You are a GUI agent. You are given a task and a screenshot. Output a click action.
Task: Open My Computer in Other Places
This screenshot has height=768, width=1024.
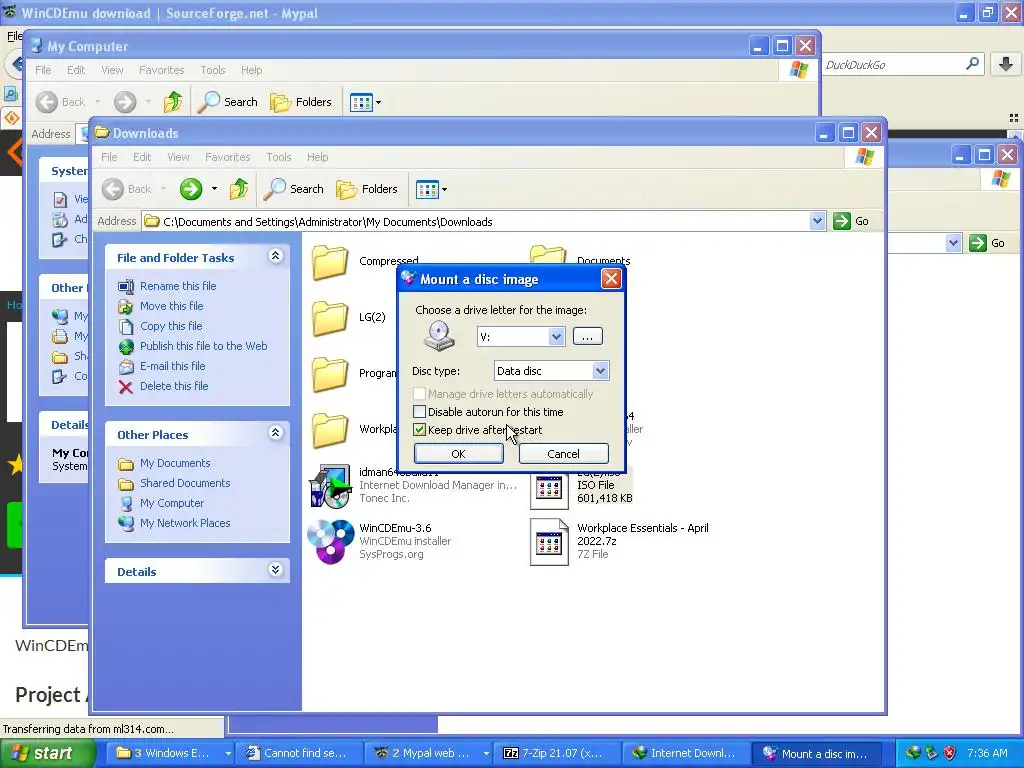[x=172, y=503]
